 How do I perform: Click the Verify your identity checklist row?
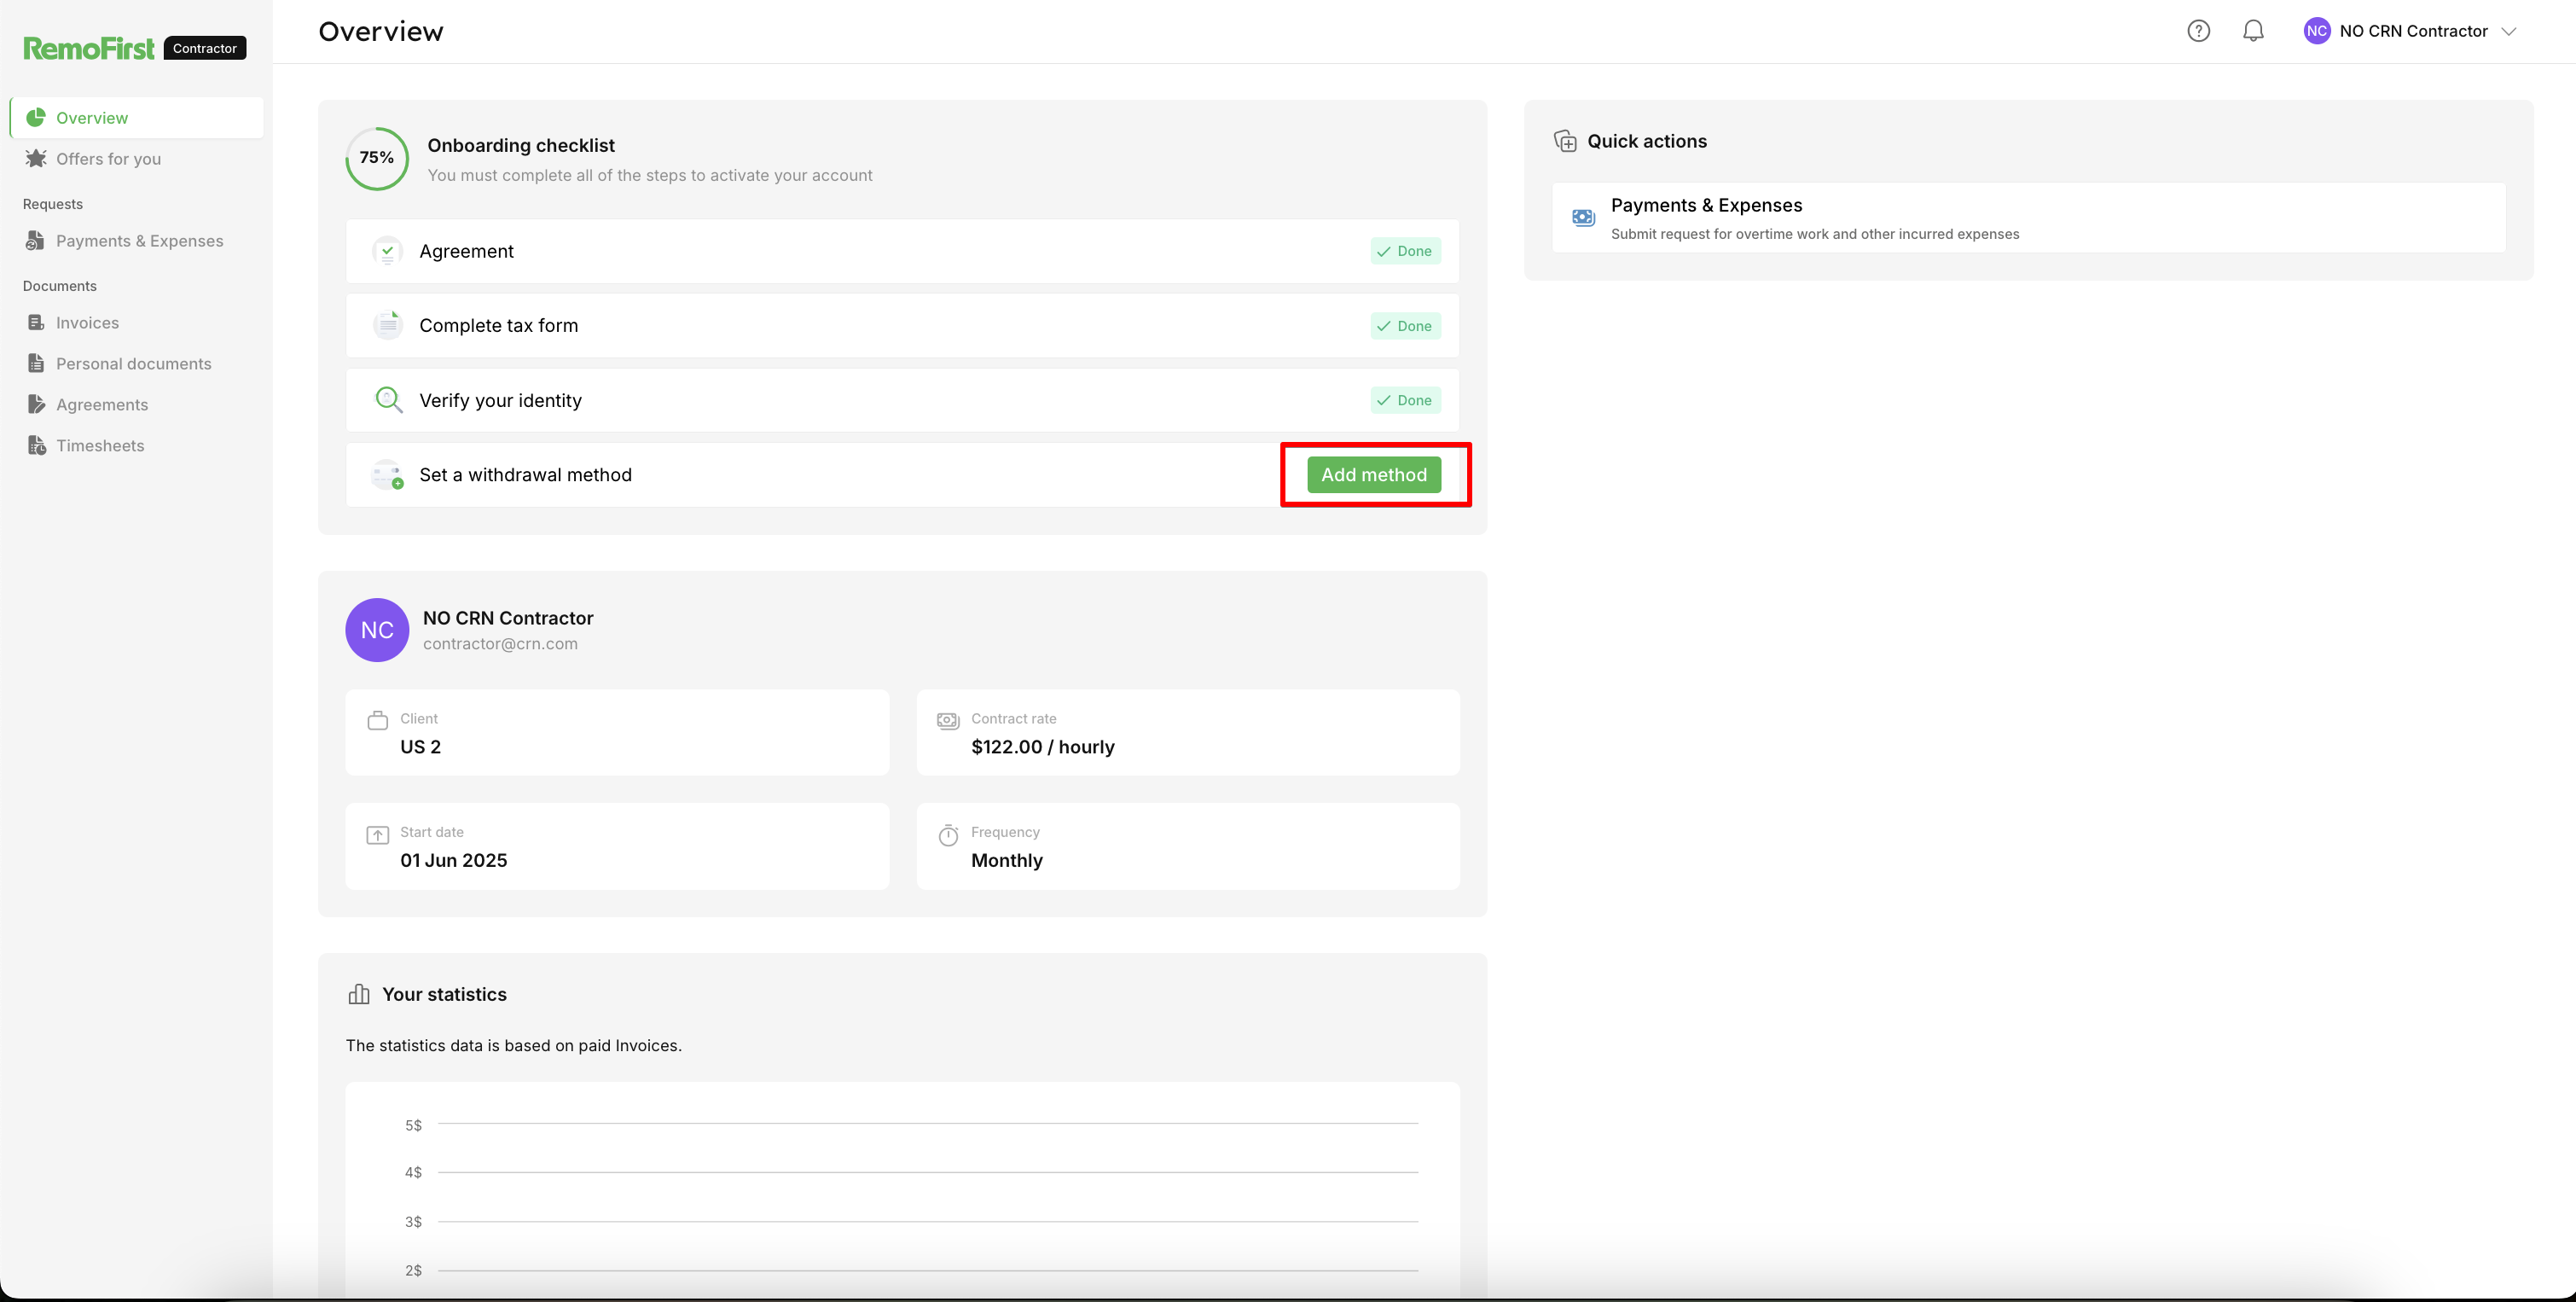point(900,400)
